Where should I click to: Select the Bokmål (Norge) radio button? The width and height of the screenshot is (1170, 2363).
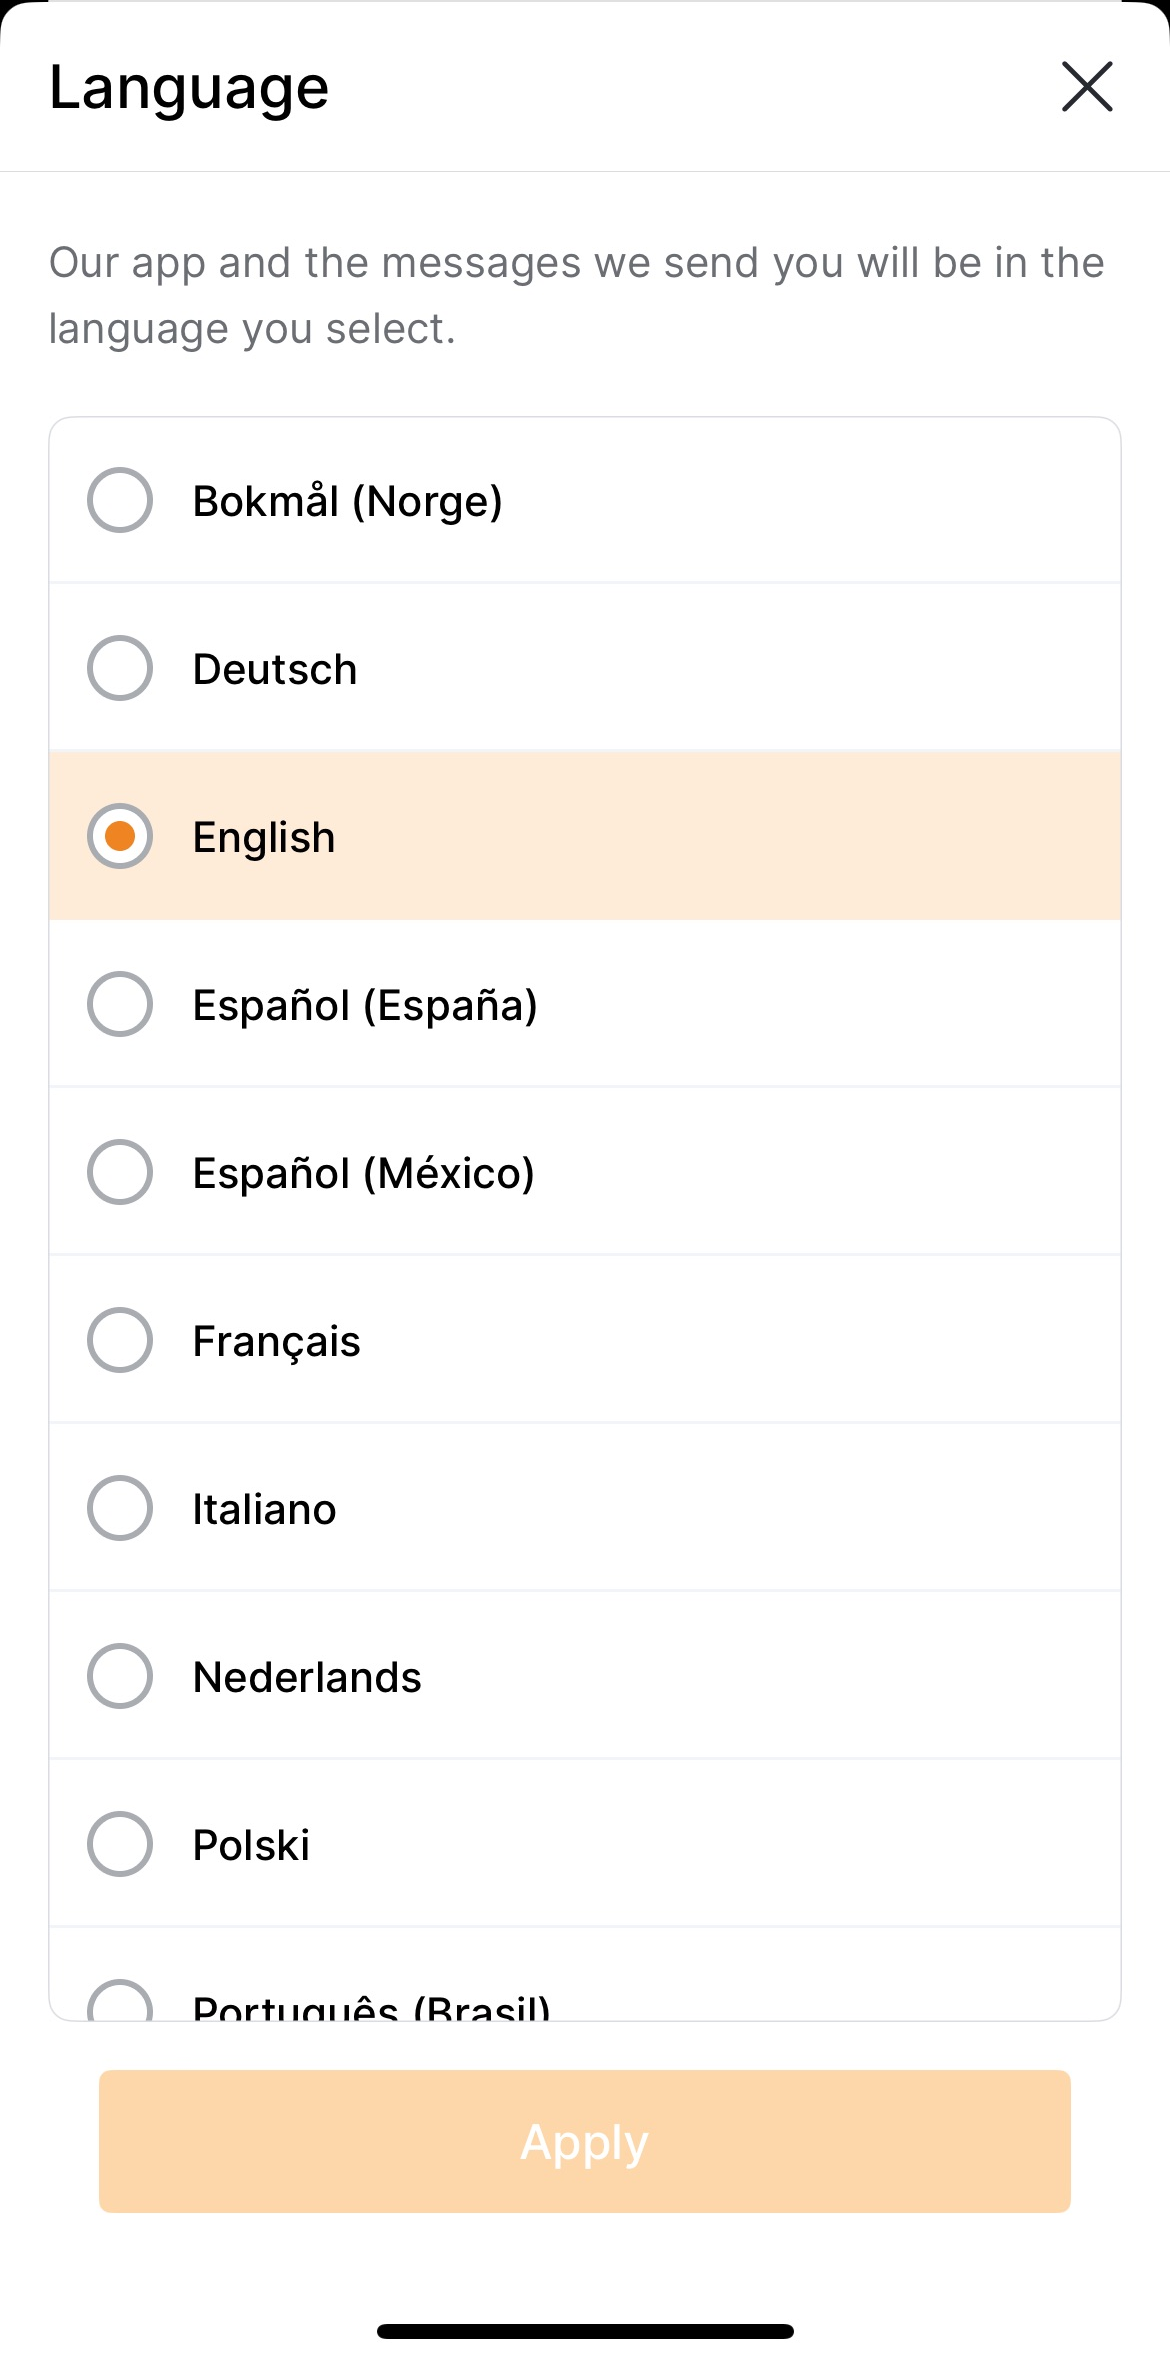[120, 500]
